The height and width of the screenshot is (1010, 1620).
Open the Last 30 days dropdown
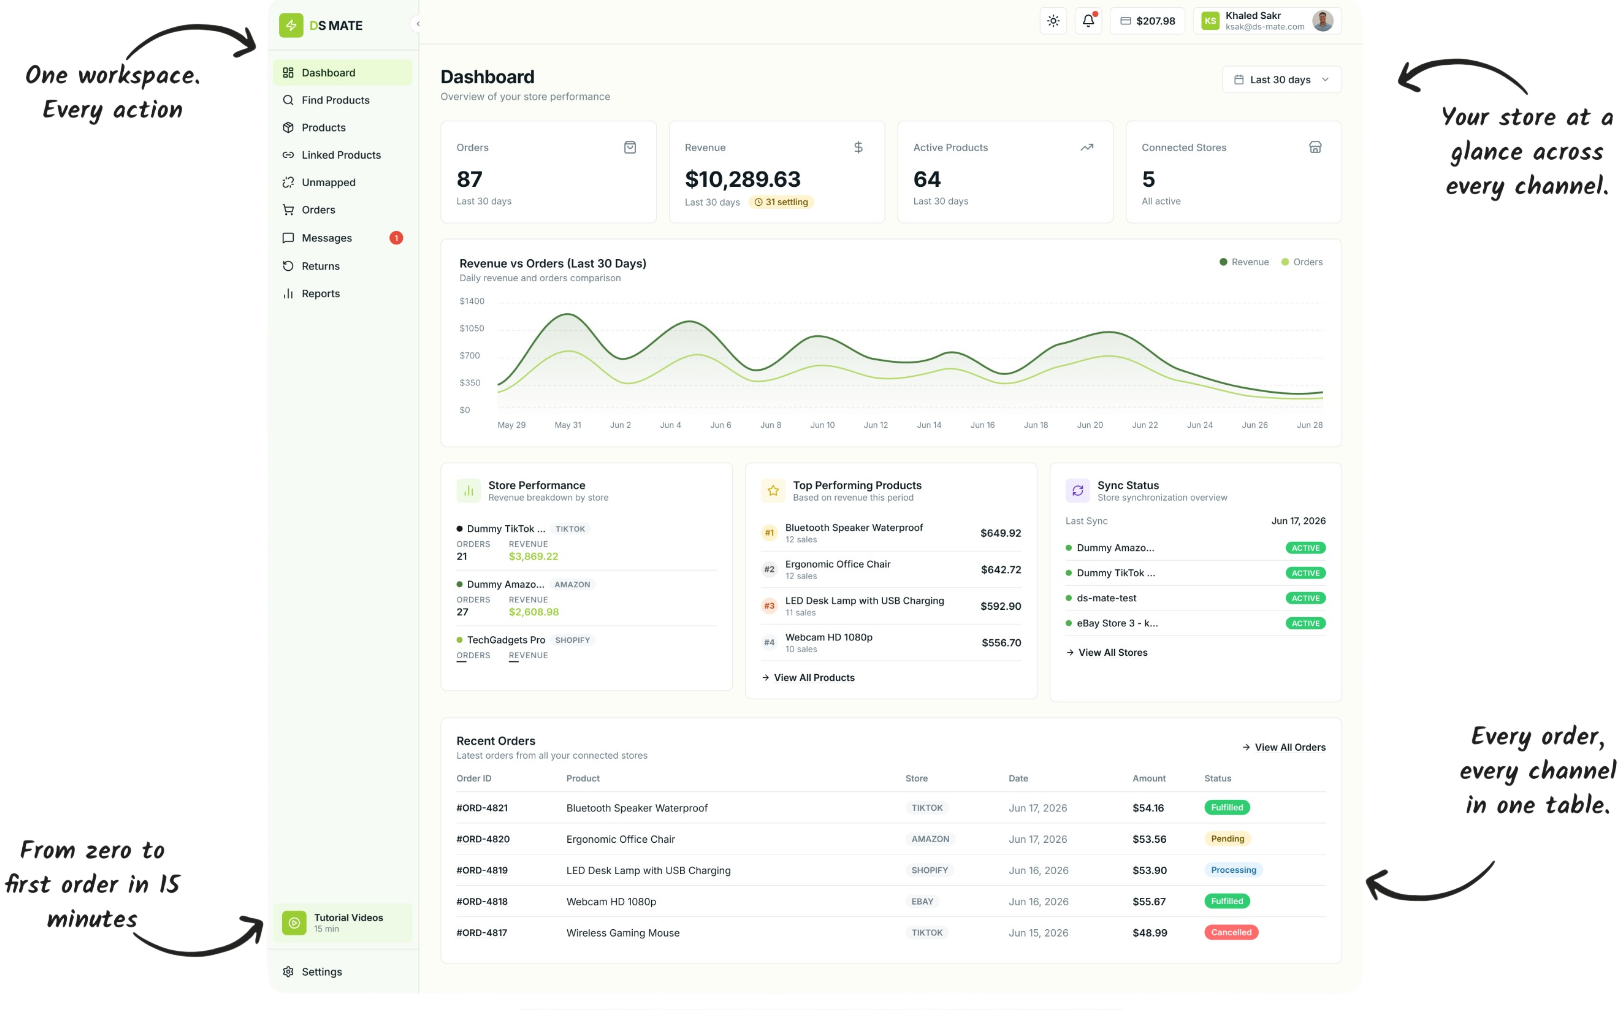click(x=1281, y=80)
